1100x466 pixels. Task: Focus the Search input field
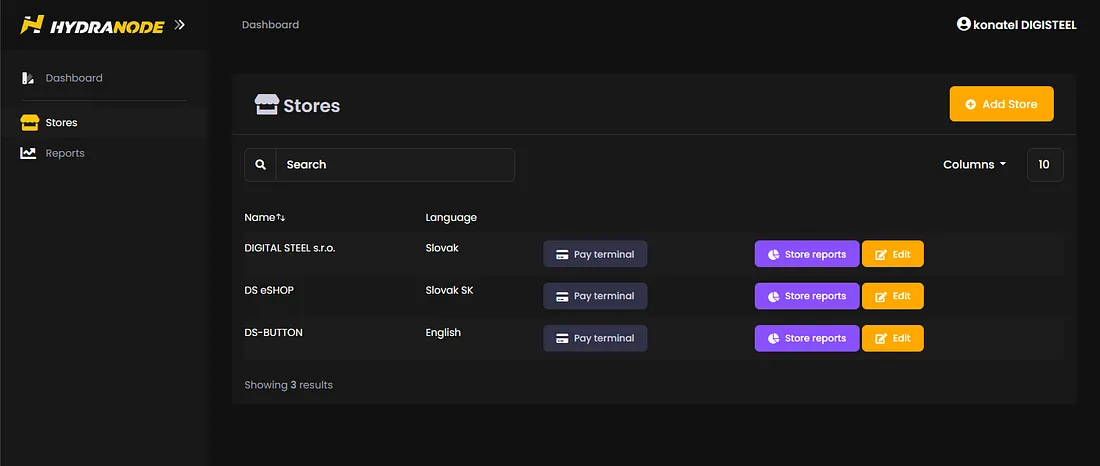[395, 165]
